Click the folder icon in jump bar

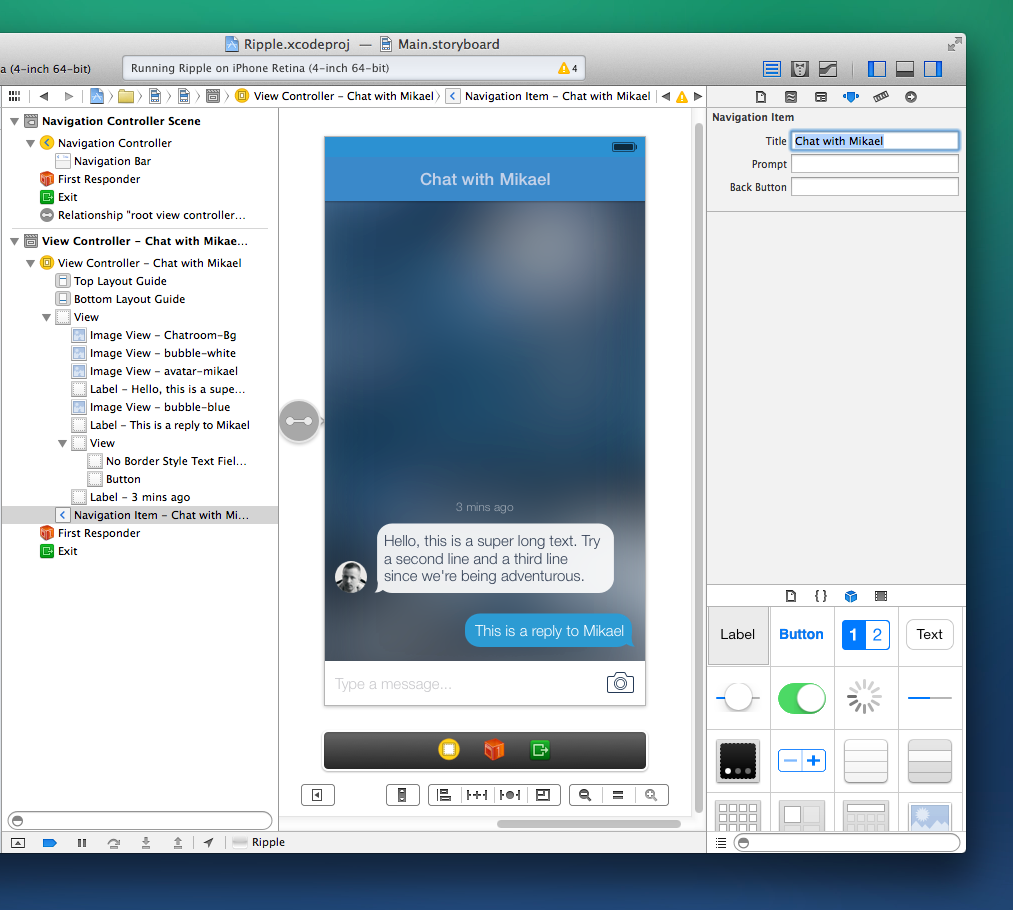click(126, 97)
